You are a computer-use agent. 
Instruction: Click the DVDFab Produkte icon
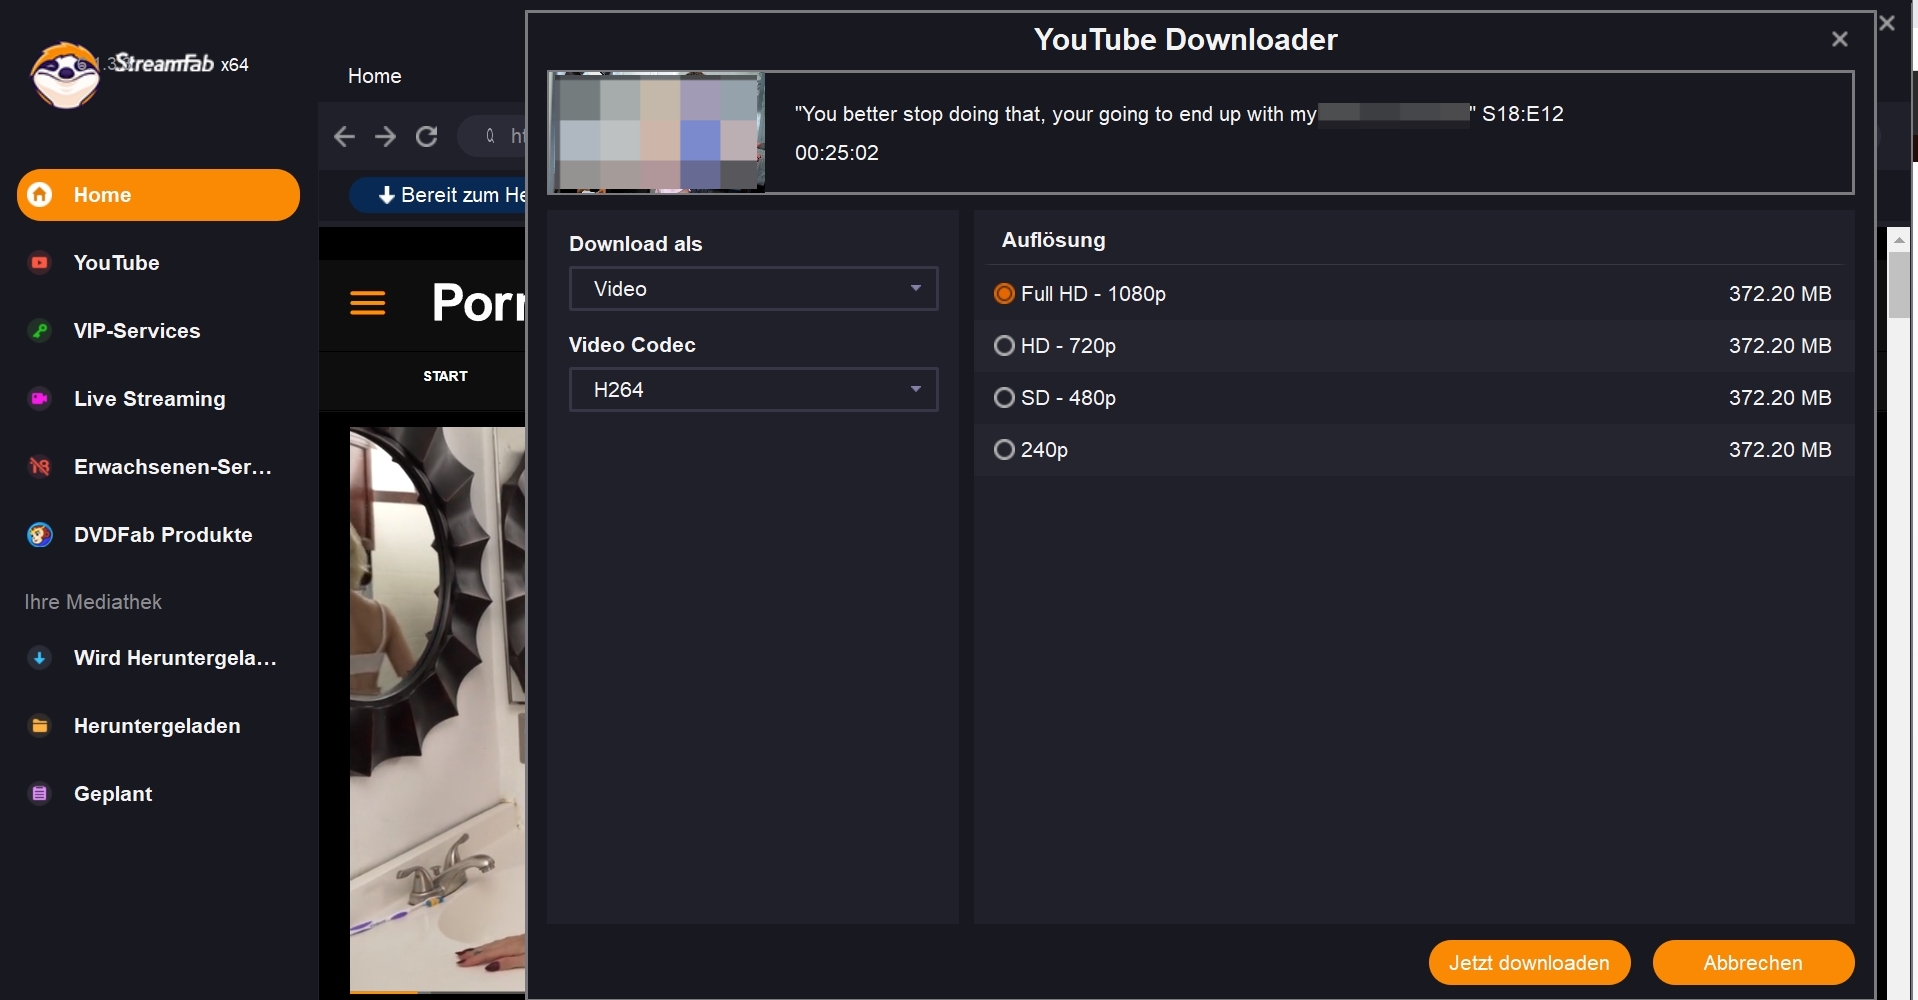point(40,535)
